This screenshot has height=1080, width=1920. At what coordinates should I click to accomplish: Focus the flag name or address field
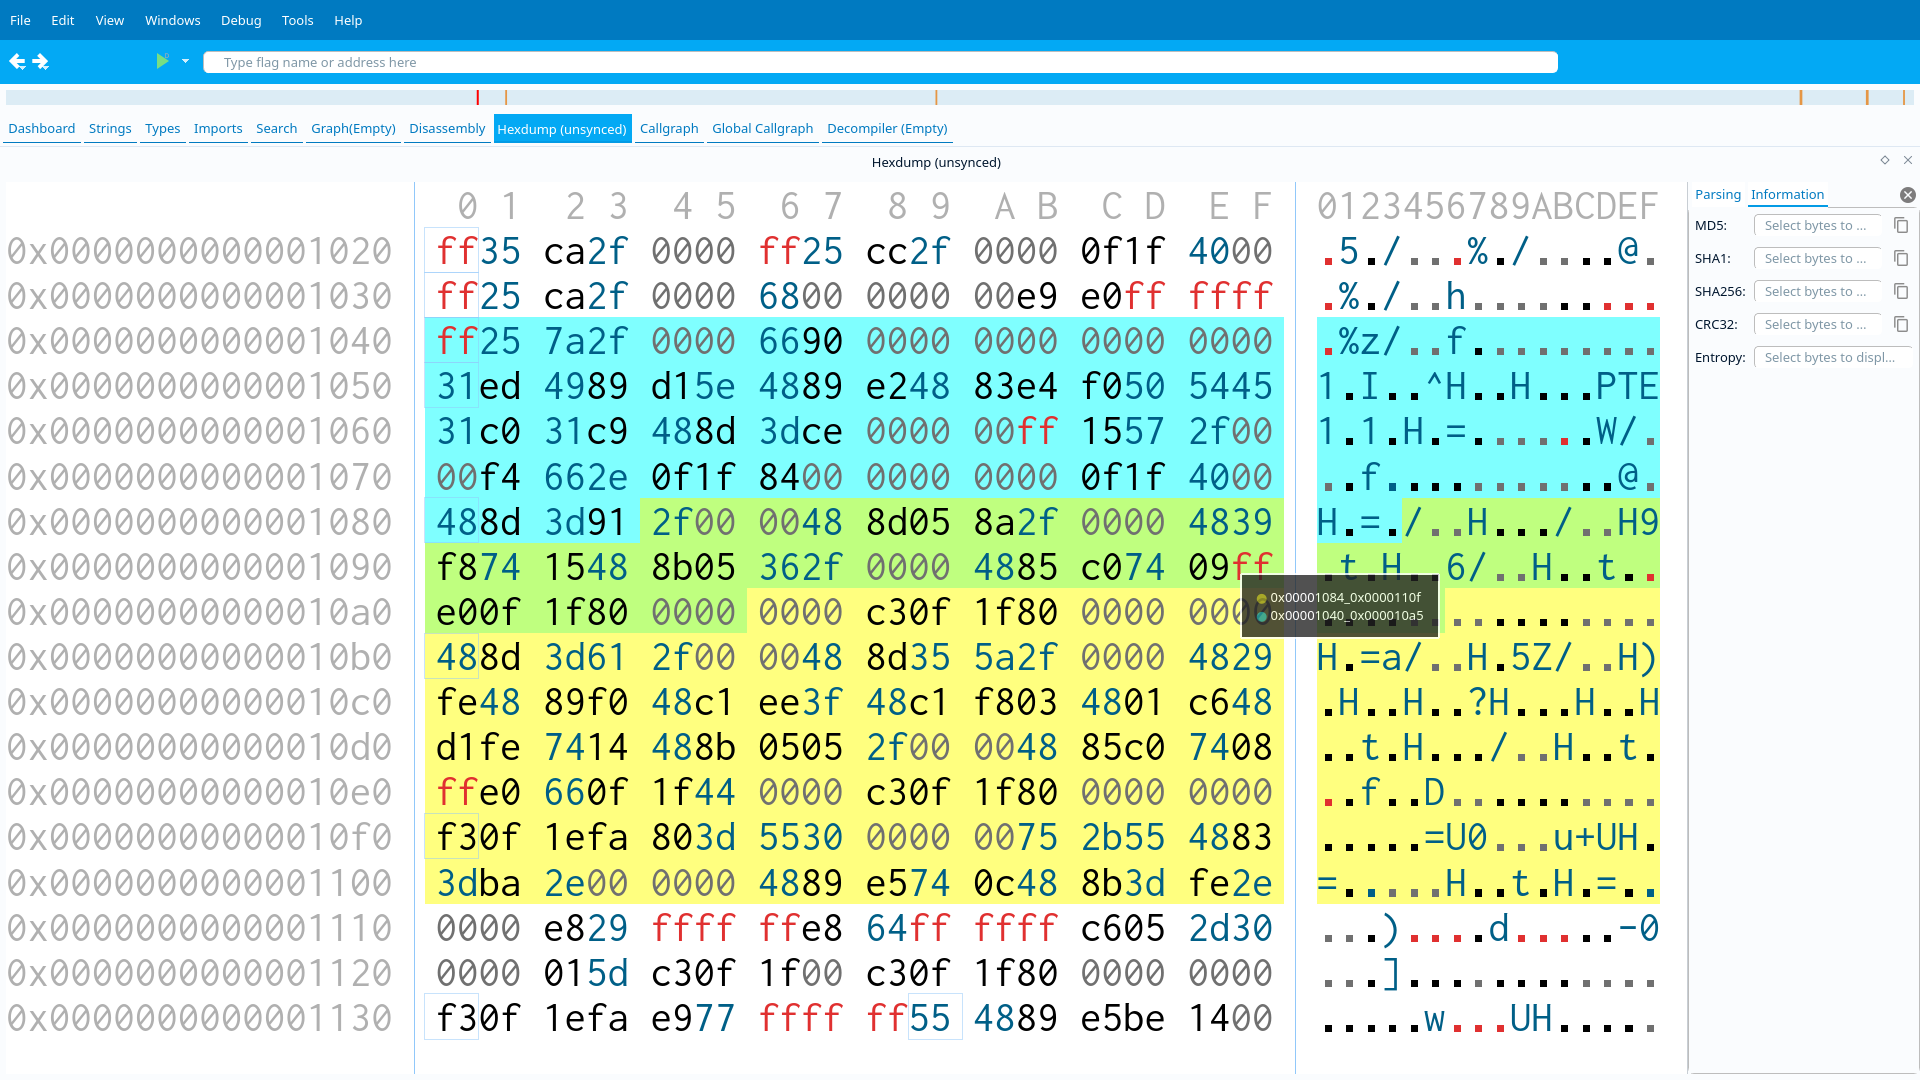point(880,62)
